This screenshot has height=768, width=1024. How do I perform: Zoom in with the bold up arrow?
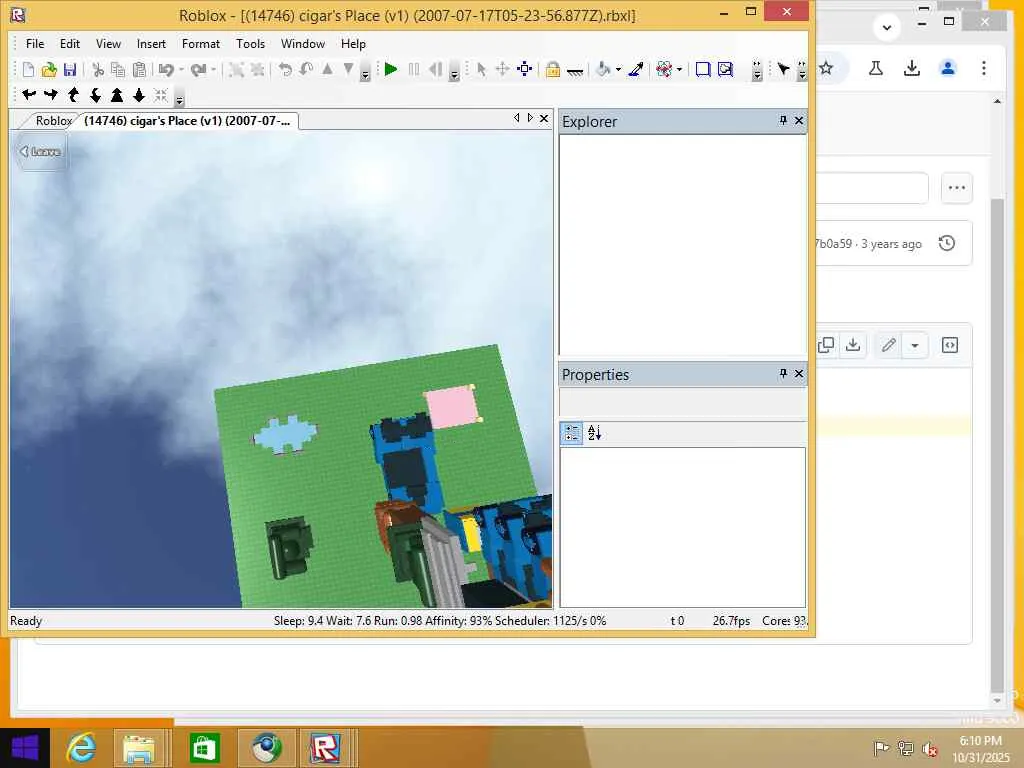117,95
